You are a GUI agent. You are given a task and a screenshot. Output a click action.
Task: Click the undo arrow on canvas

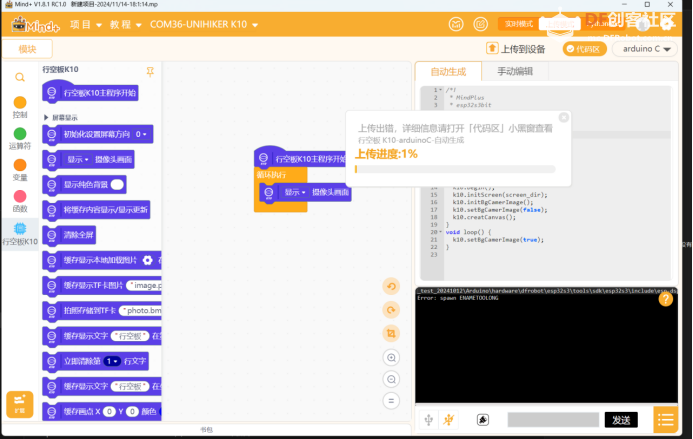[391, 286]
